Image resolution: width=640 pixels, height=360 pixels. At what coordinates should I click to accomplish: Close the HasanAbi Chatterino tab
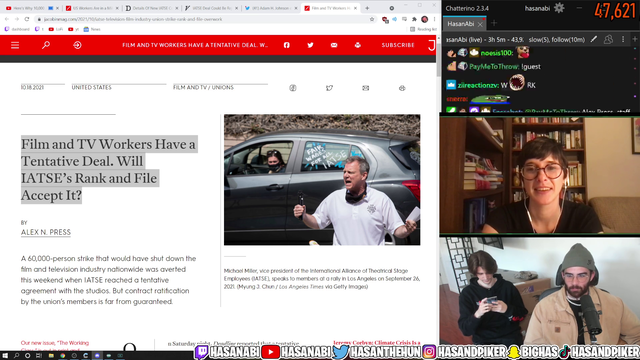click(x=480, y=24)
